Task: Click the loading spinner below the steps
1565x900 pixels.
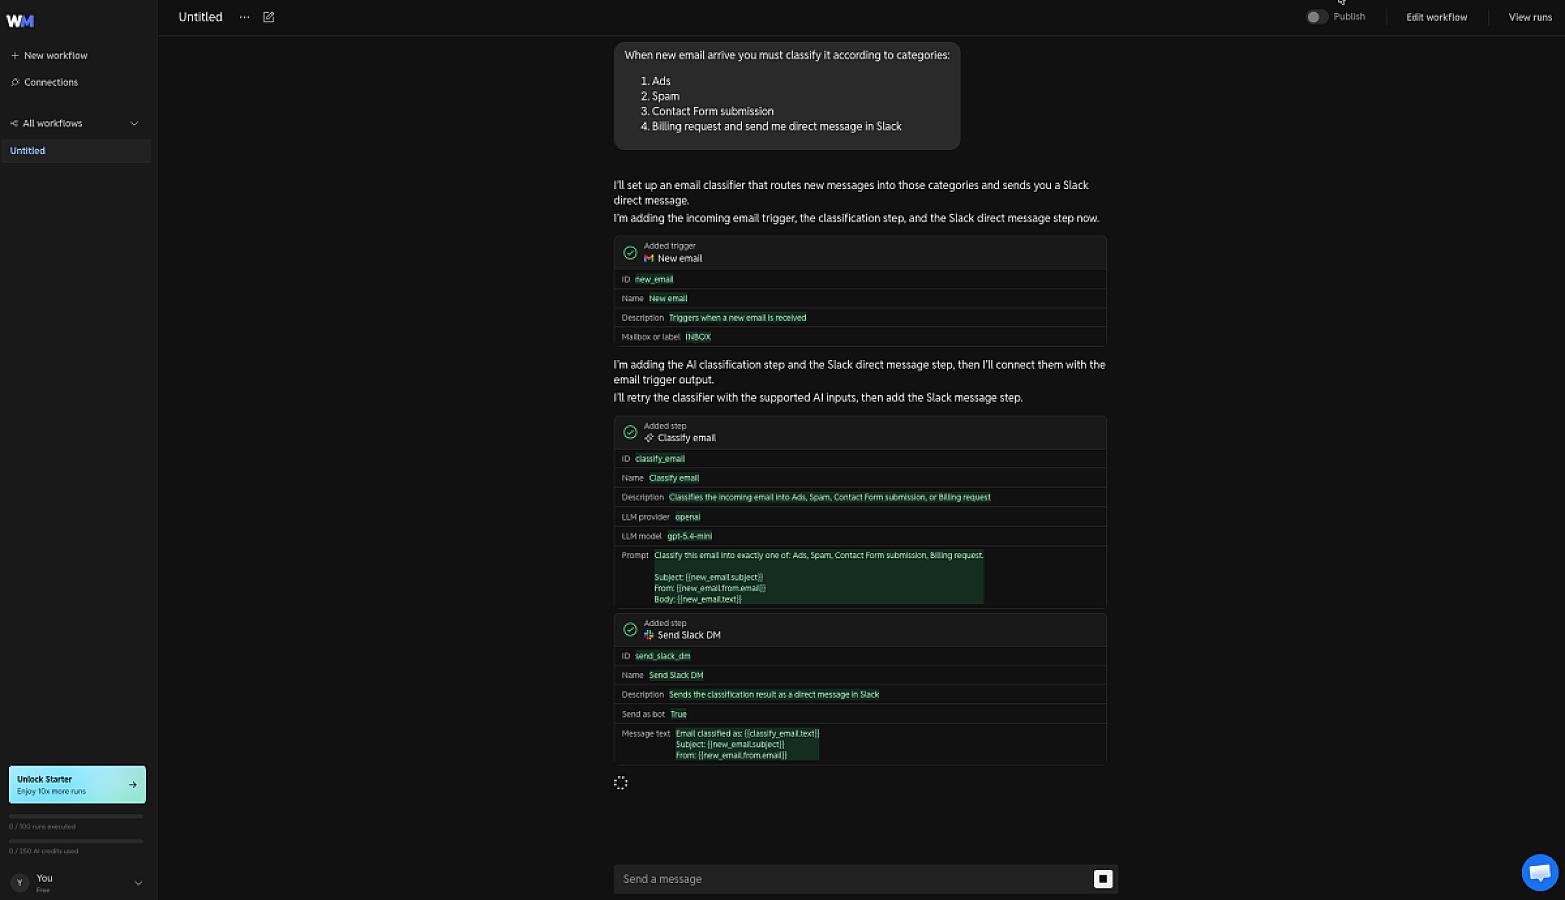Action: coord(620,783)
